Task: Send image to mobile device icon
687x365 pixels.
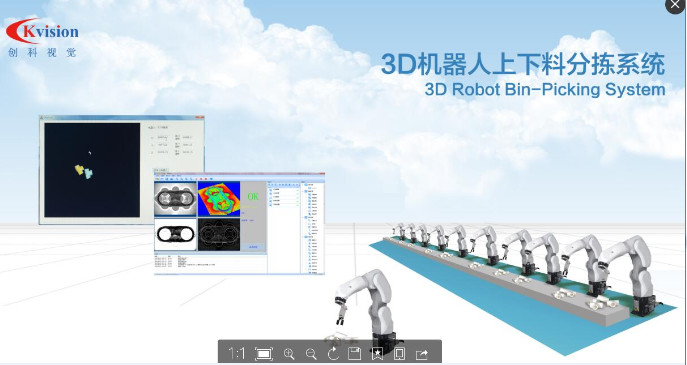Action: pyautogui.click(x=399, y=353)
